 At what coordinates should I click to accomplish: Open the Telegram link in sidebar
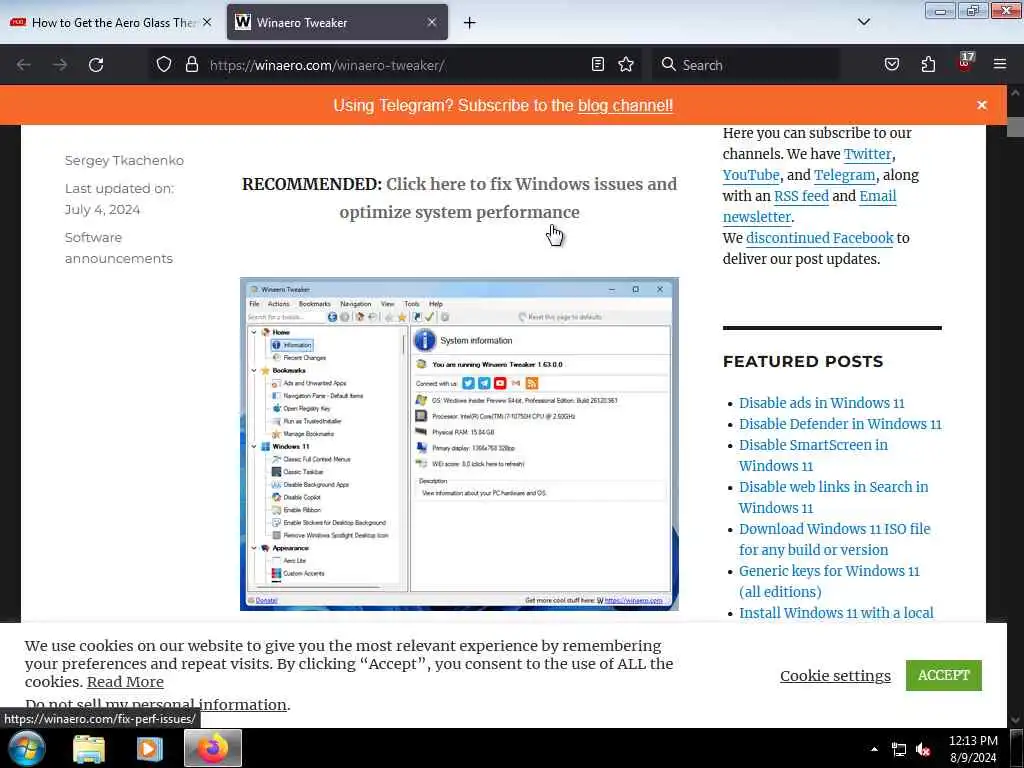[x=844, y=175]
